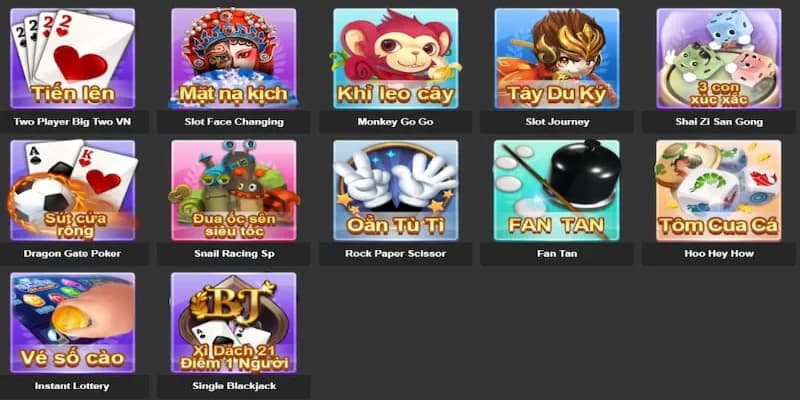Open the FAN TAN game icon
The image size is (800, 400).
click(x=557, y=190)
